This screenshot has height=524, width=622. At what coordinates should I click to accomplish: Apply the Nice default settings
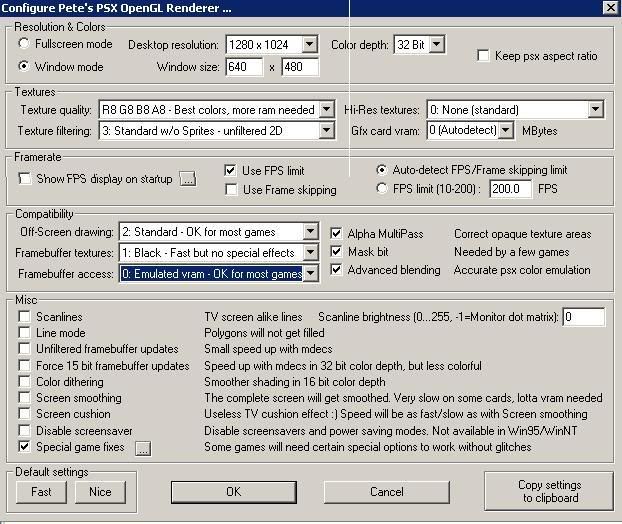(100, 492)
